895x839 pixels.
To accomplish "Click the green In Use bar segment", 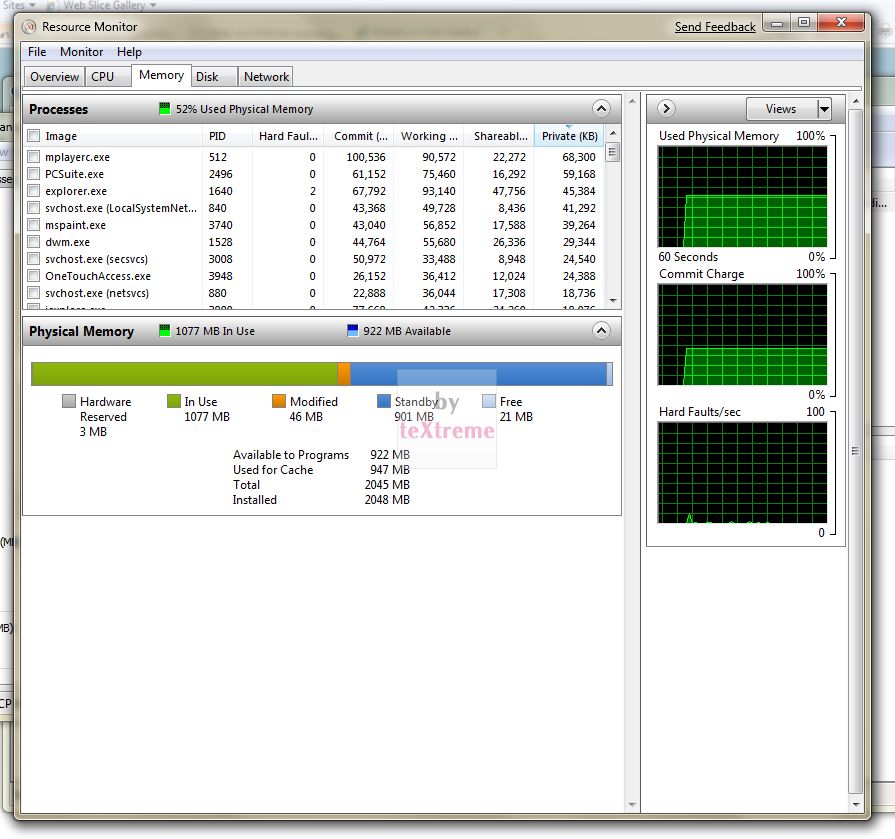I will tap(184, 374).
